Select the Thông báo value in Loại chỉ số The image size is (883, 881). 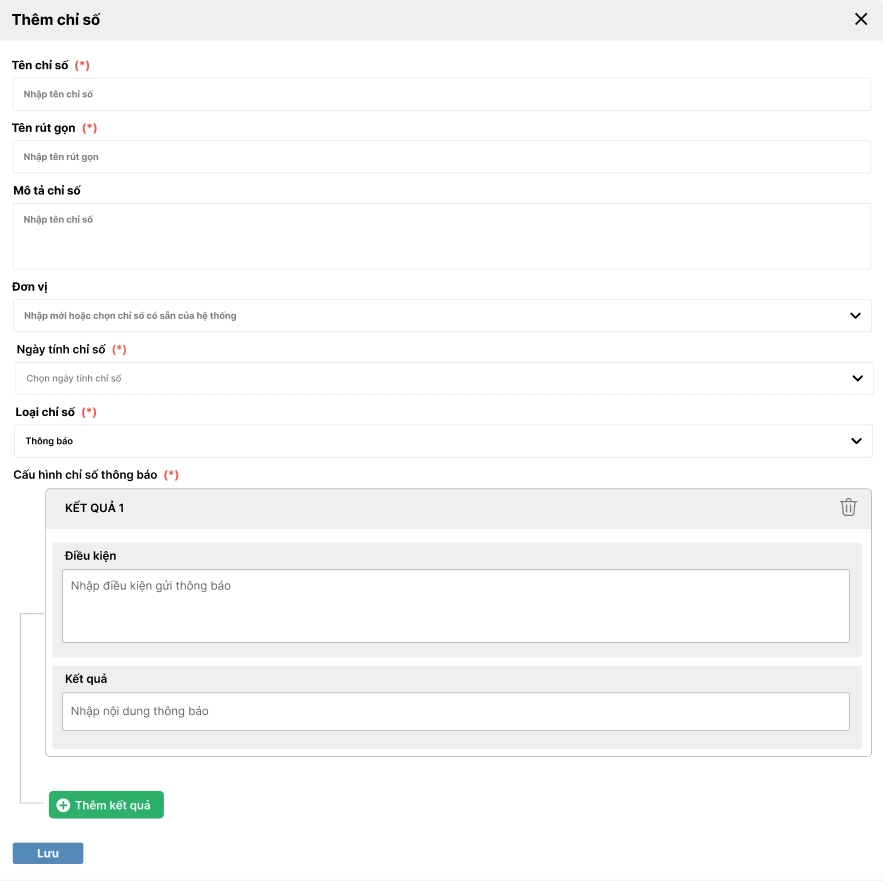click(x=49, y=441)
